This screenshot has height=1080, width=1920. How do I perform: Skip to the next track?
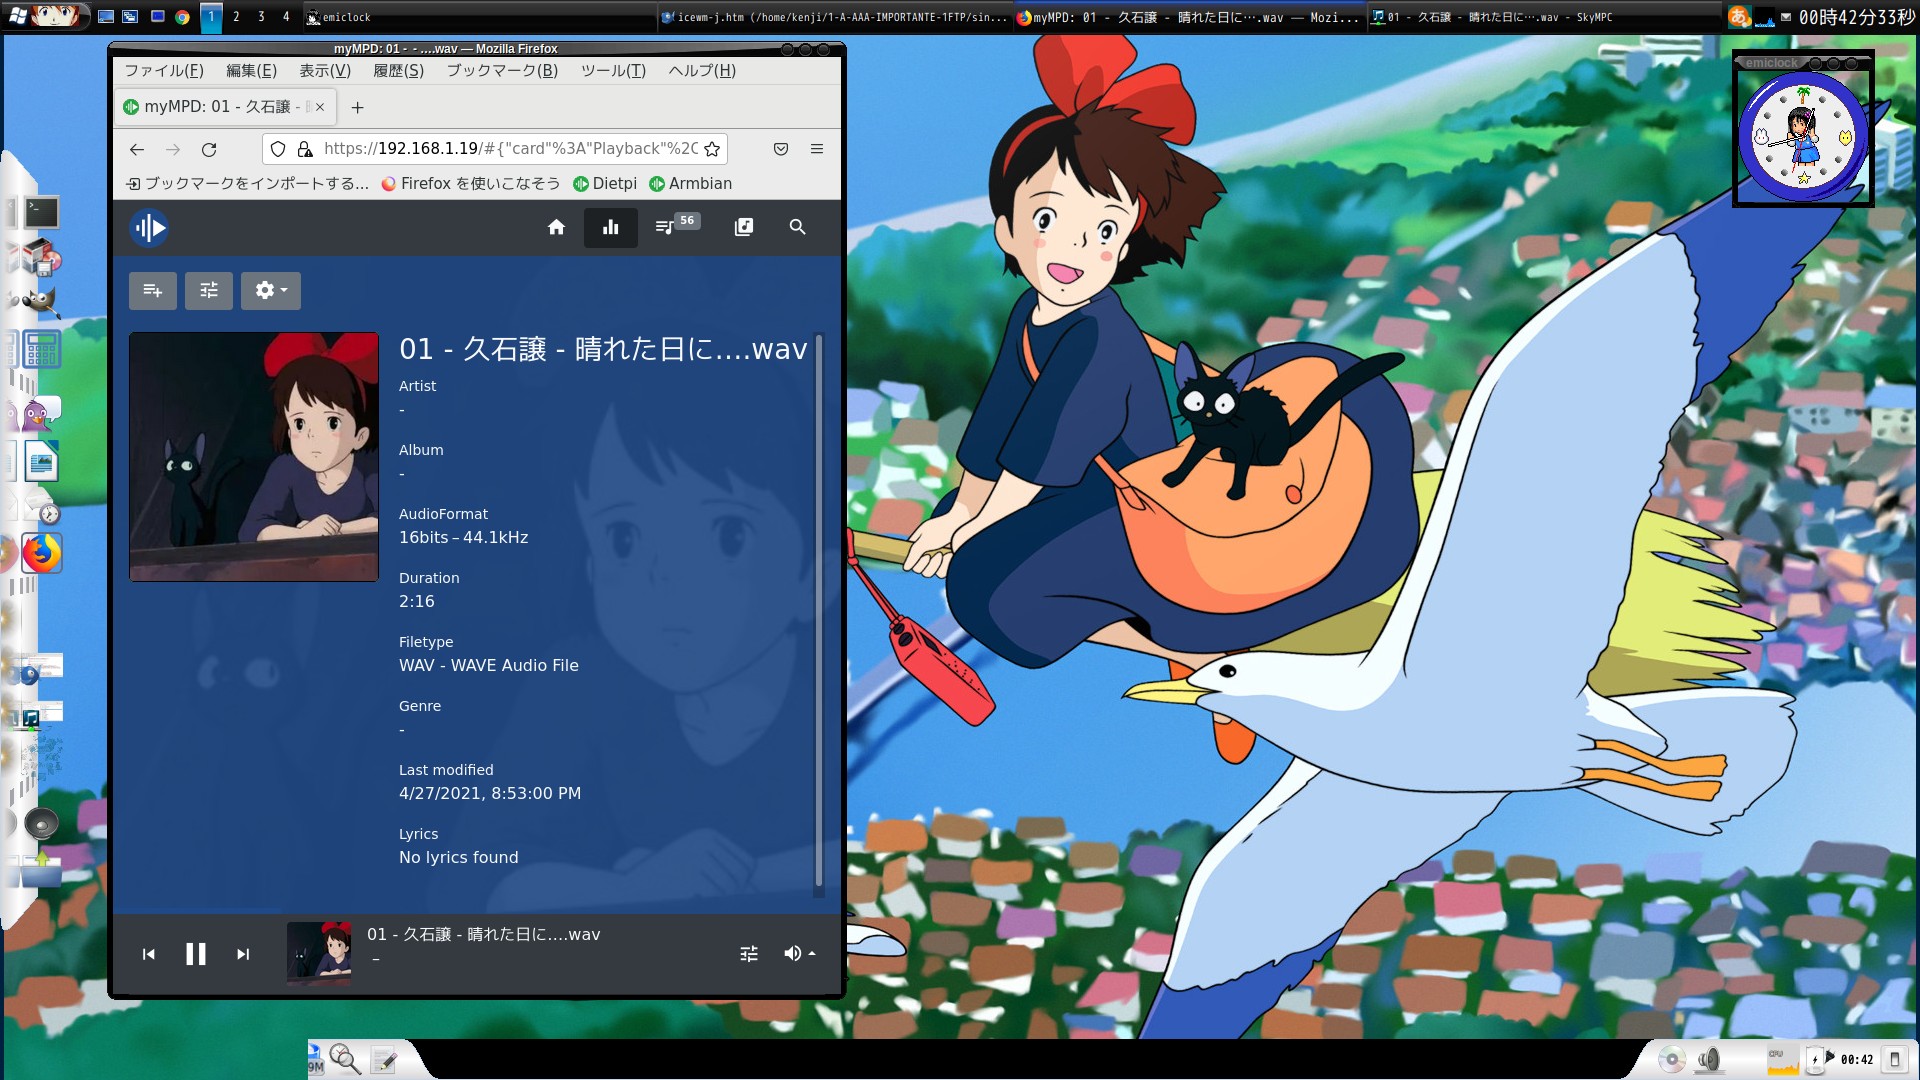pyautogui.click(x=243, y=954)
